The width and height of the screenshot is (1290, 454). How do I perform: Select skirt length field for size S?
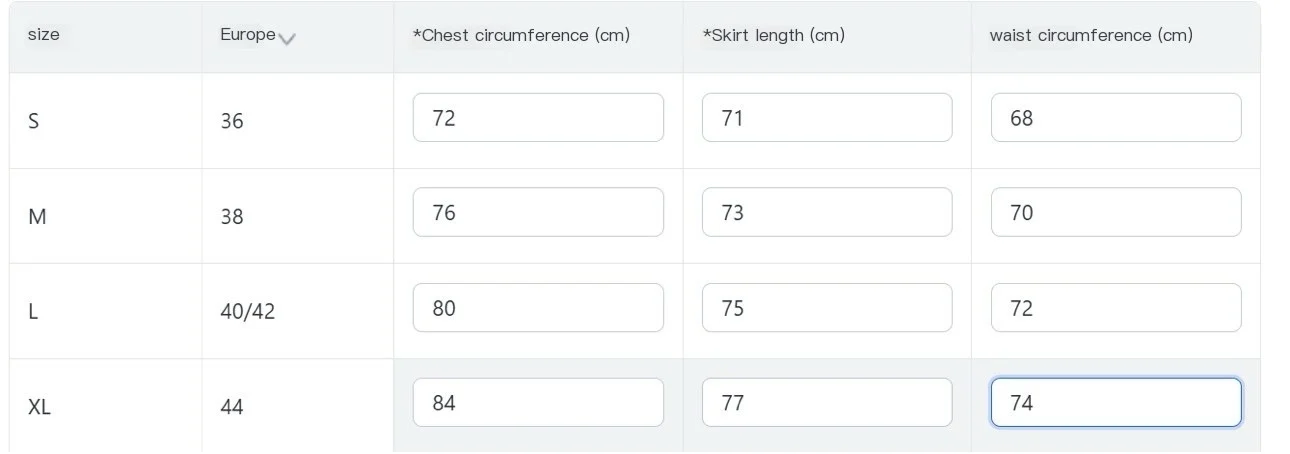[827, 118]
